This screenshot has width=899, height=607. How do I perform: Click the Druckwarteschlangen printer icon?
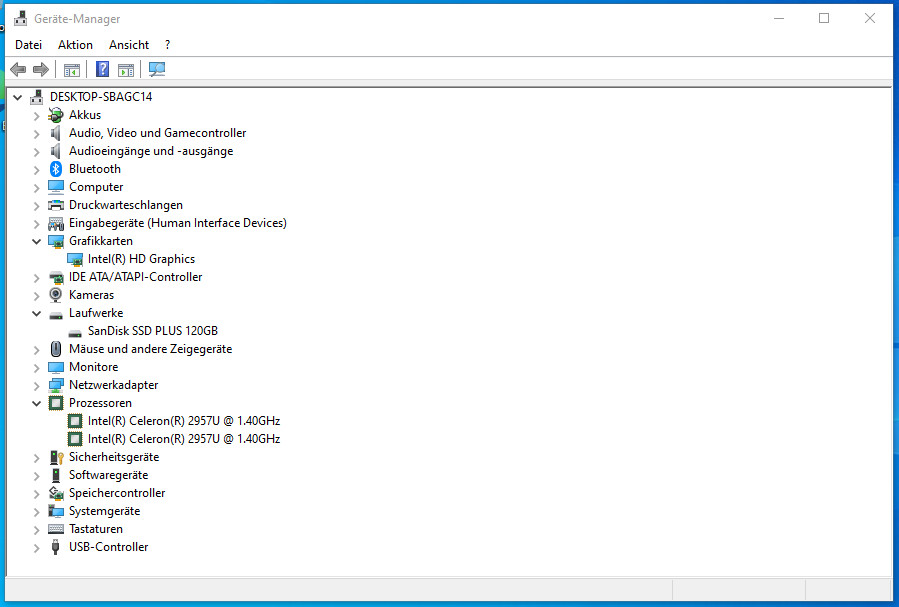pos(56,205)
